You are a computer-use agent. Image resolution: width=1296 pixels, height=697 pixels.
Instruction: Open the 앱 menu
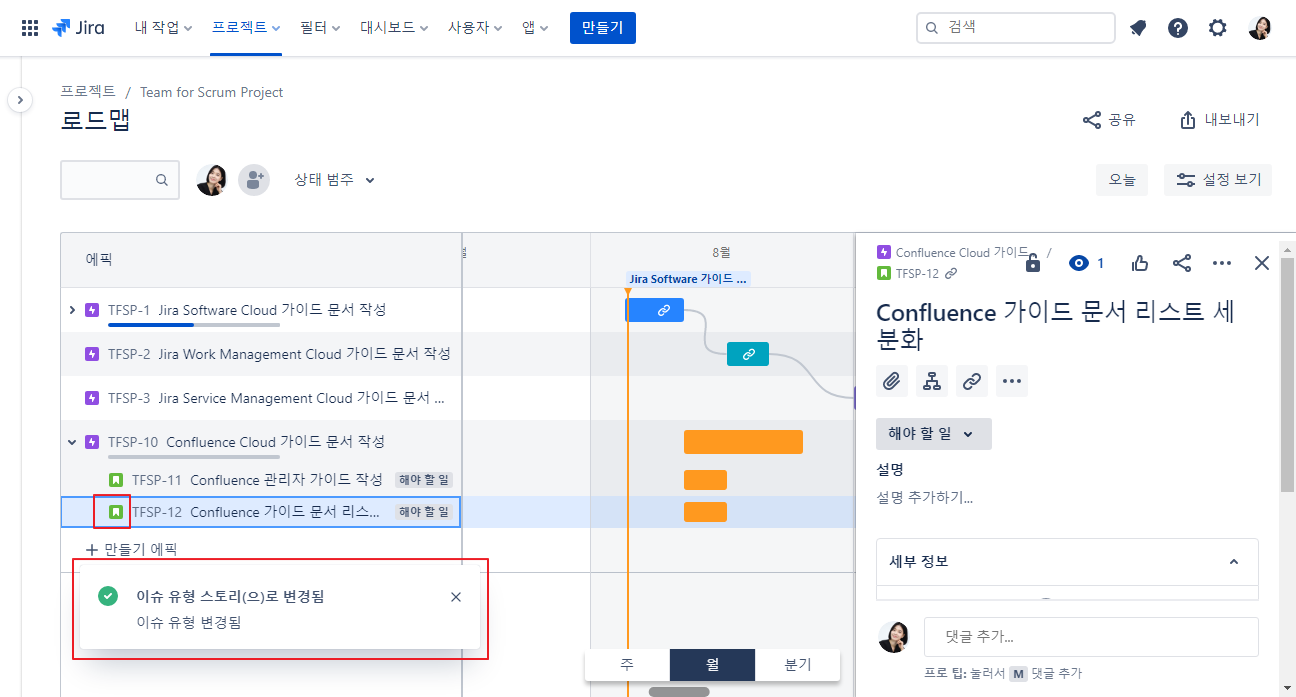pos(535,28)
